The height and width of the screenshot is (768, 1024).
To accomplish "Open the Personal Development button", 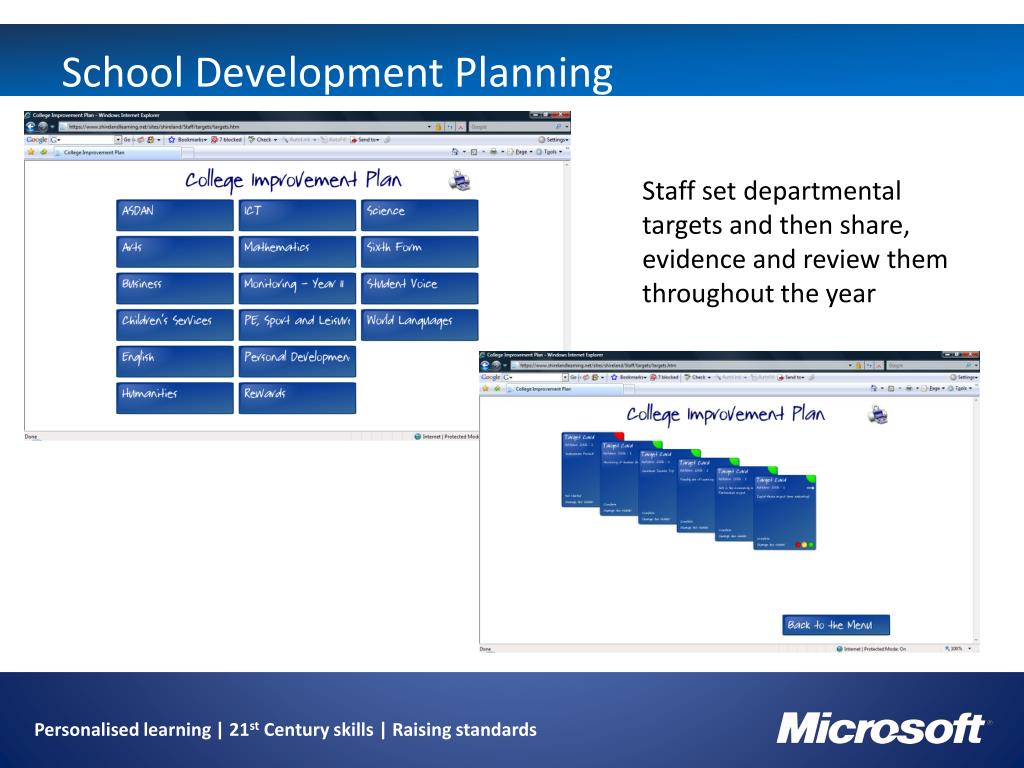I will coord(297,361).
